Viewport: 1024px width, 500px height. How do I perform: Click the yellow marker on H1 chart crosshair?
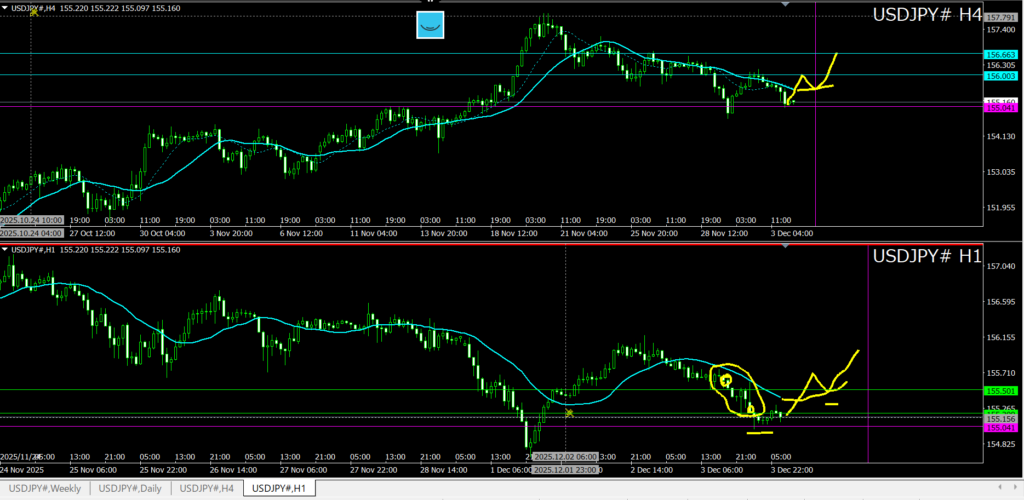[568, 412]
